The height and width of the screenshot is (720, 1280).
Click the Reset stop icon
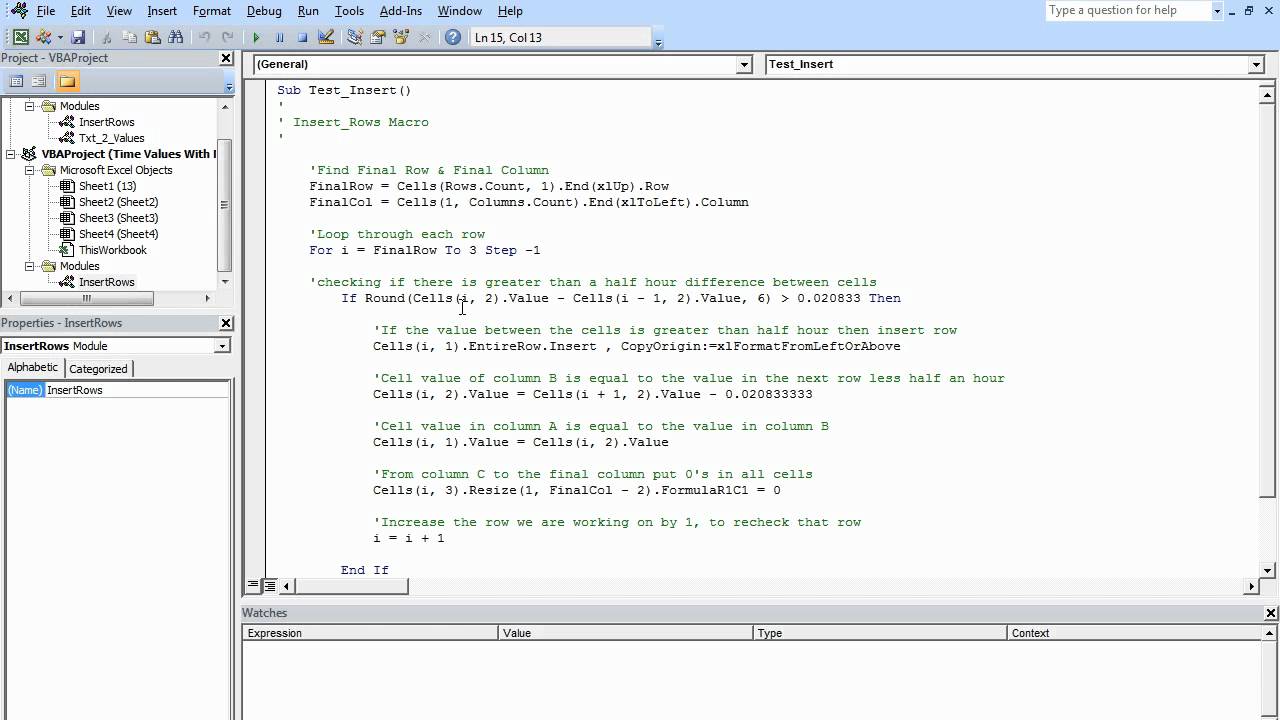pyautogui.click(x=302, y=37)
